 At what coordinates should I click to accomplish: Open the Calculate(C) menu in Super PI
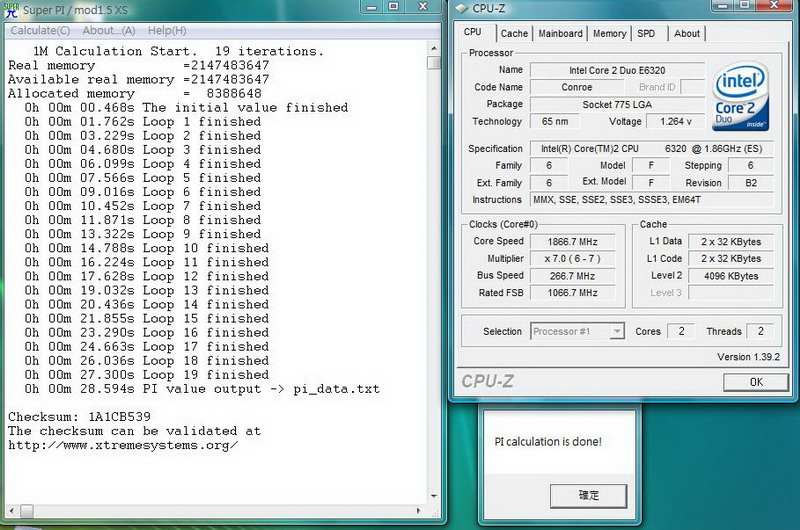click(x=40, y=31)
